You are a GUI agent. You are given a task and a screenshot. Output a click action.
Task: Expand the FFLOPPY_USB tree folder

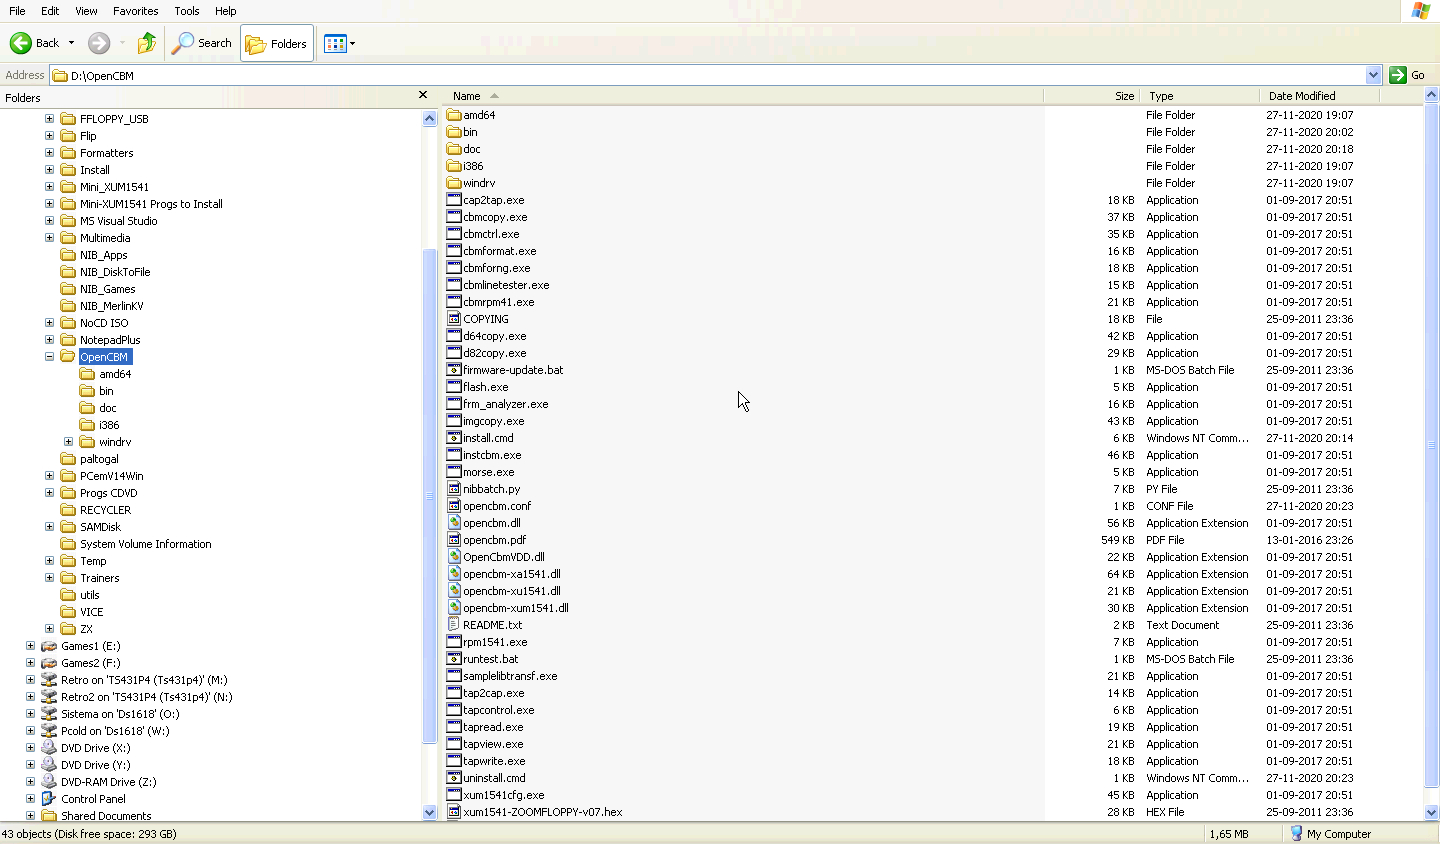click(49, 119)
